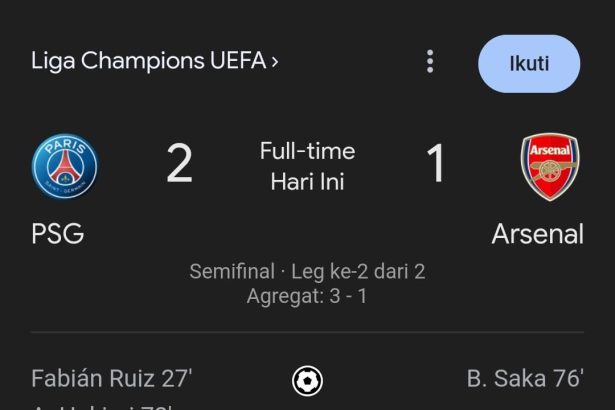Select goal scorer Fabián Ruiz 27'

pyautogui.click(x=111, y=379)
